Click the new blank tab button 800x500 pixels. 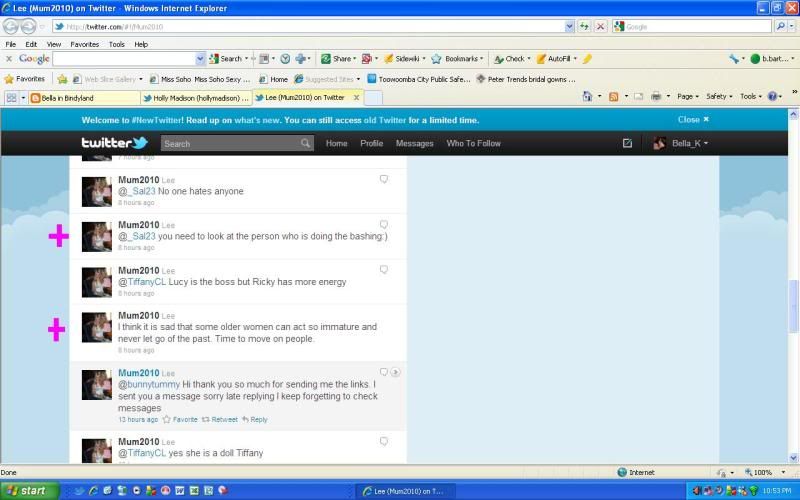(373, 98)
